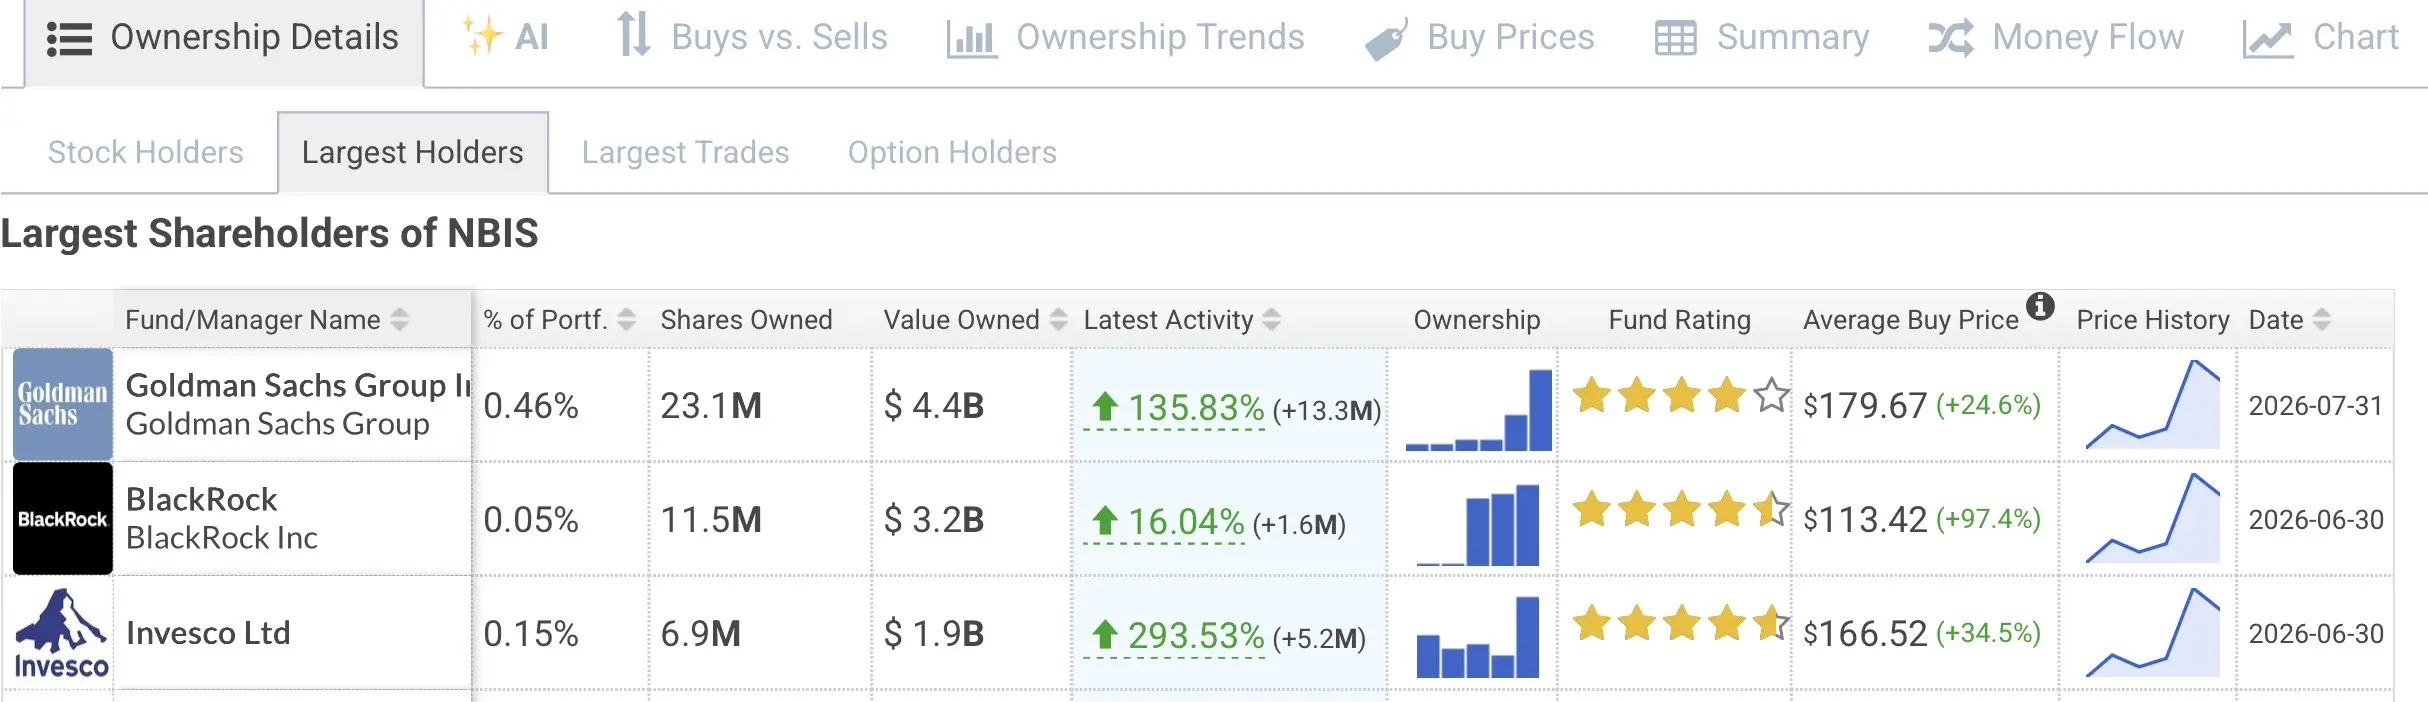
Task: Click the Invesco mountain logo icon
Action: click(62, 632)
